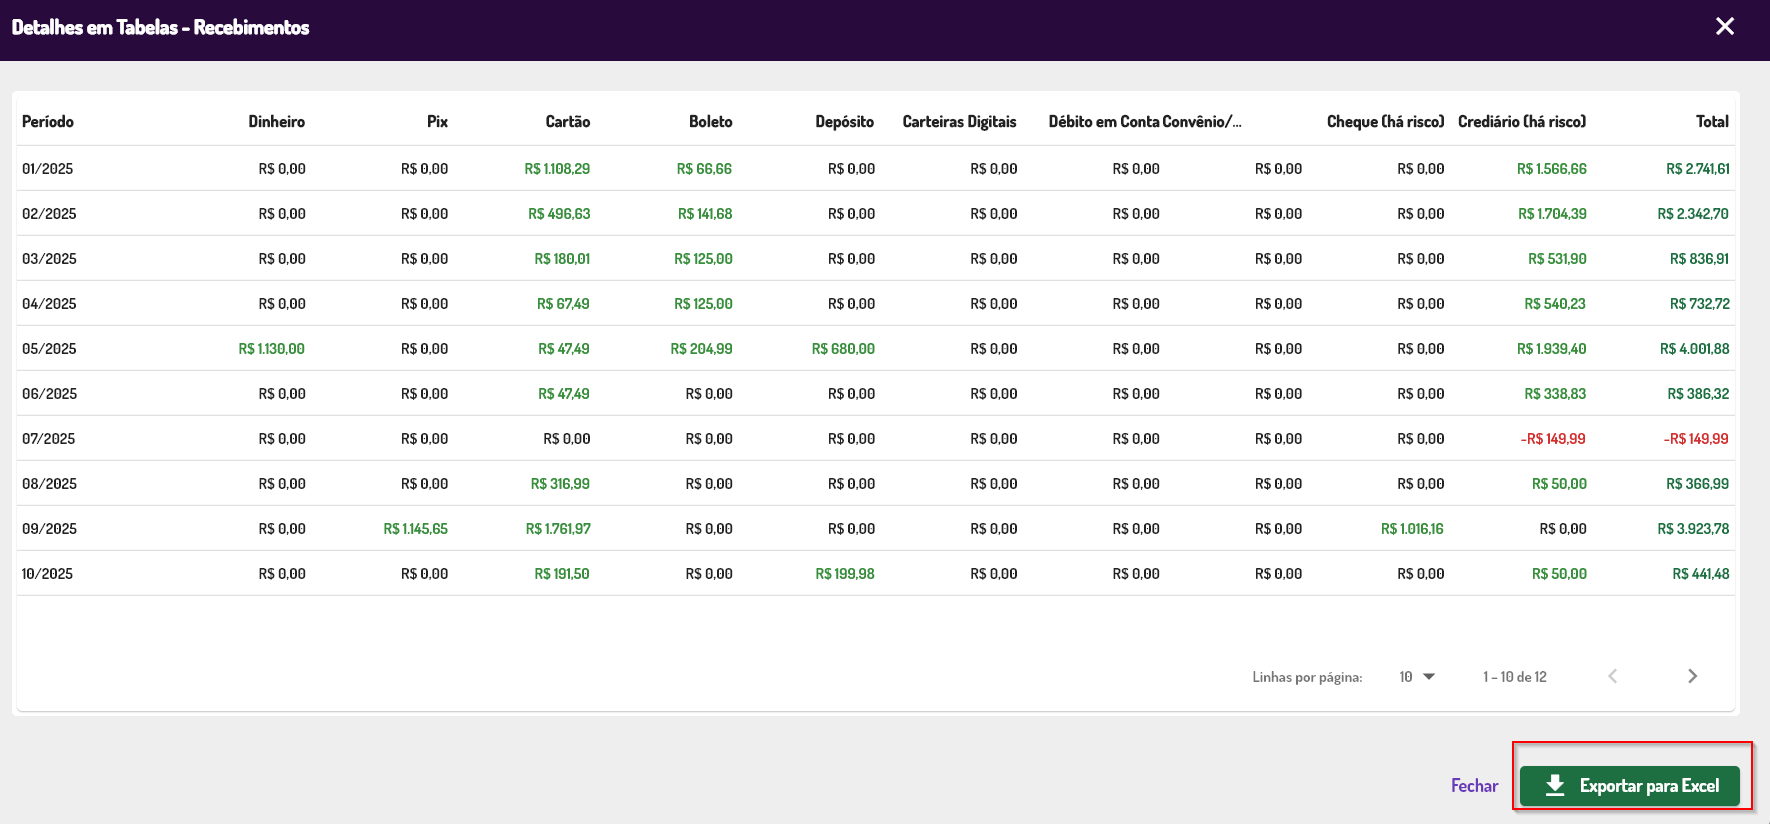Screen dimensions: 1770x824
Task: Click the Cheque (há risco) column header
Action: click(1386, 121)
